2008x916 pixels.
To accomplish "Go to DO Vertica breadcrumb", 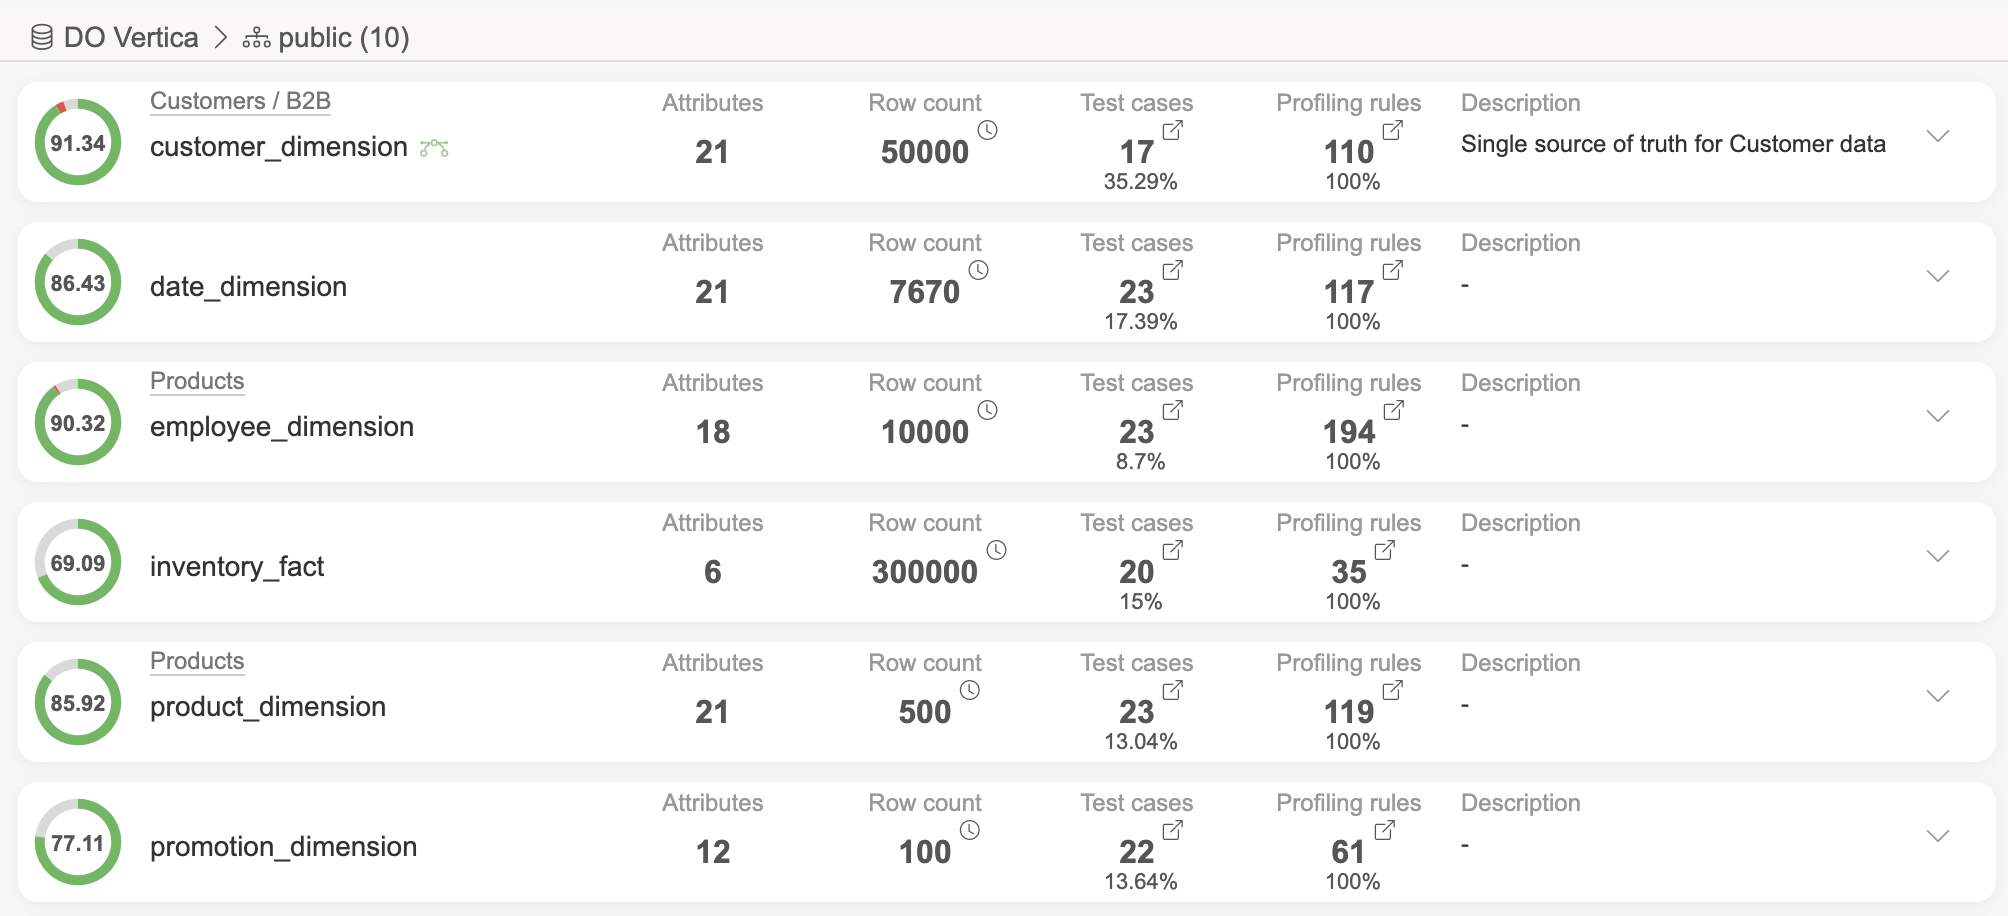I will tap(131, 38).
